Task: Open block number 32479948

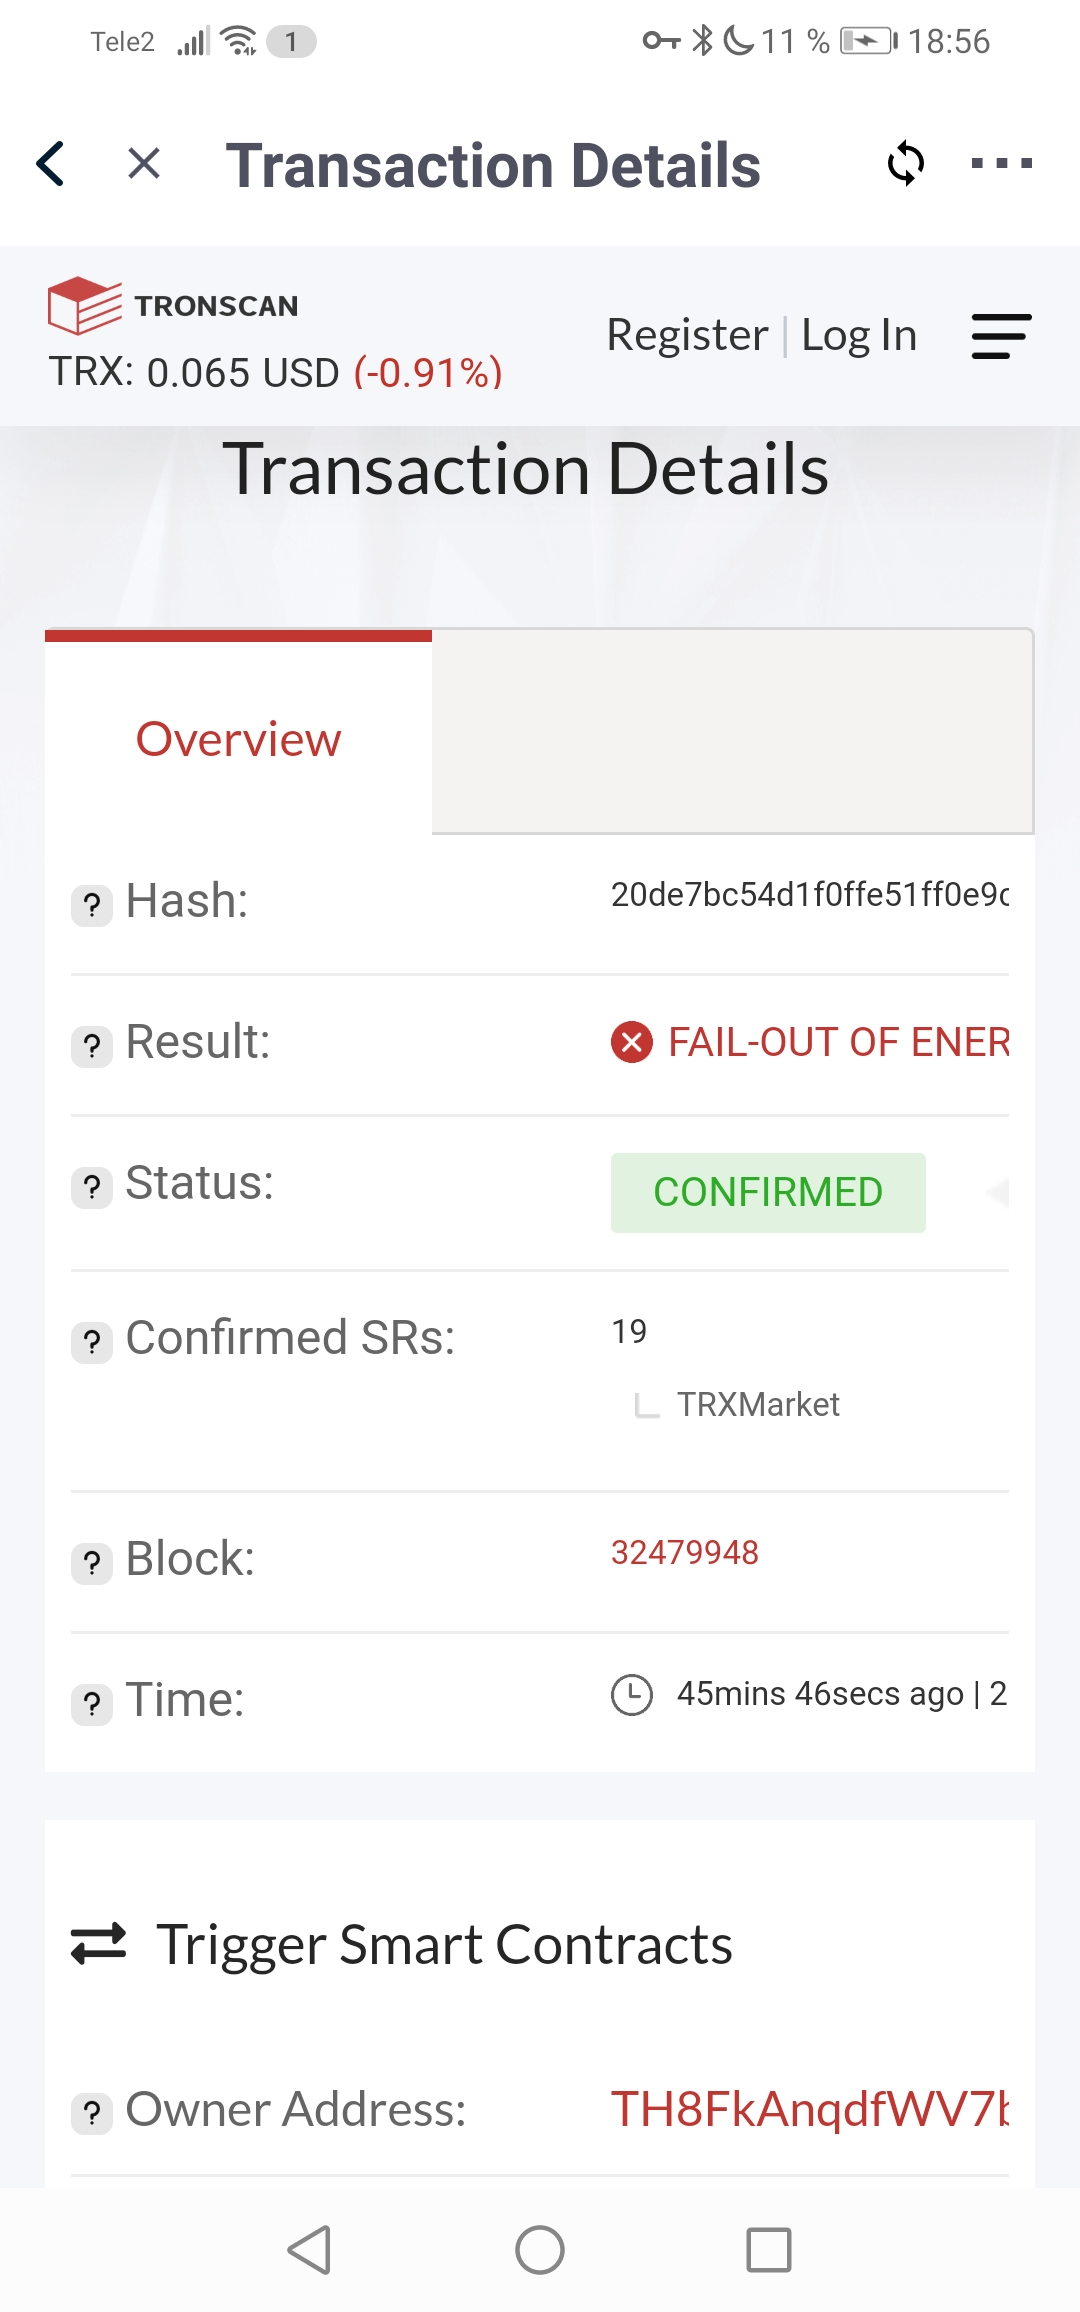Action: [685, 1552]
